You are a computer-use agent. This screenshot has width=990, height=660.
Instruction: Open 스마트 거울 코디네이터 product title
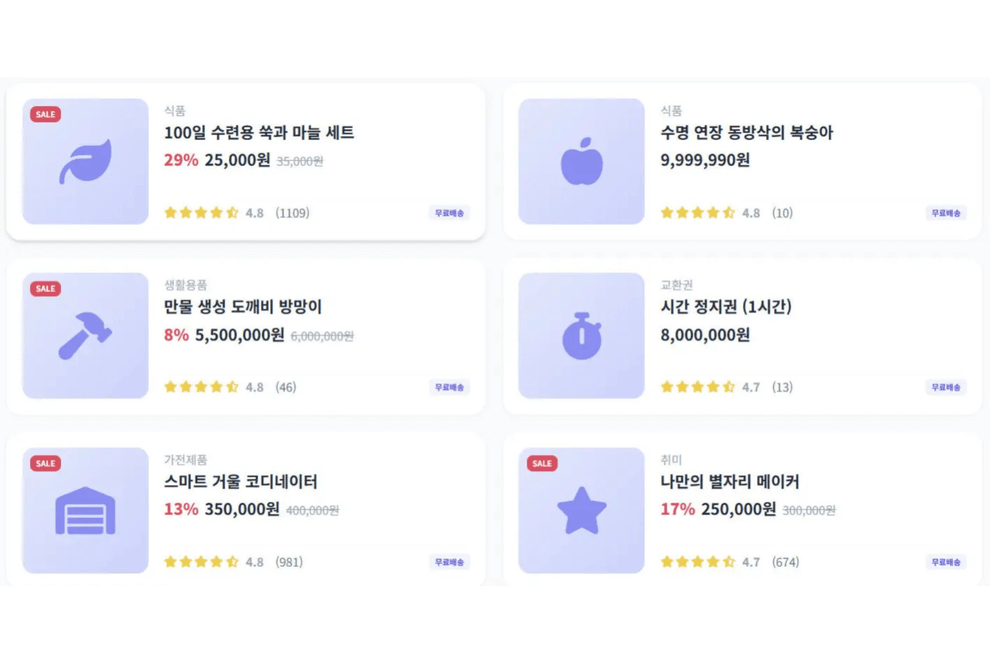point(241,482)
